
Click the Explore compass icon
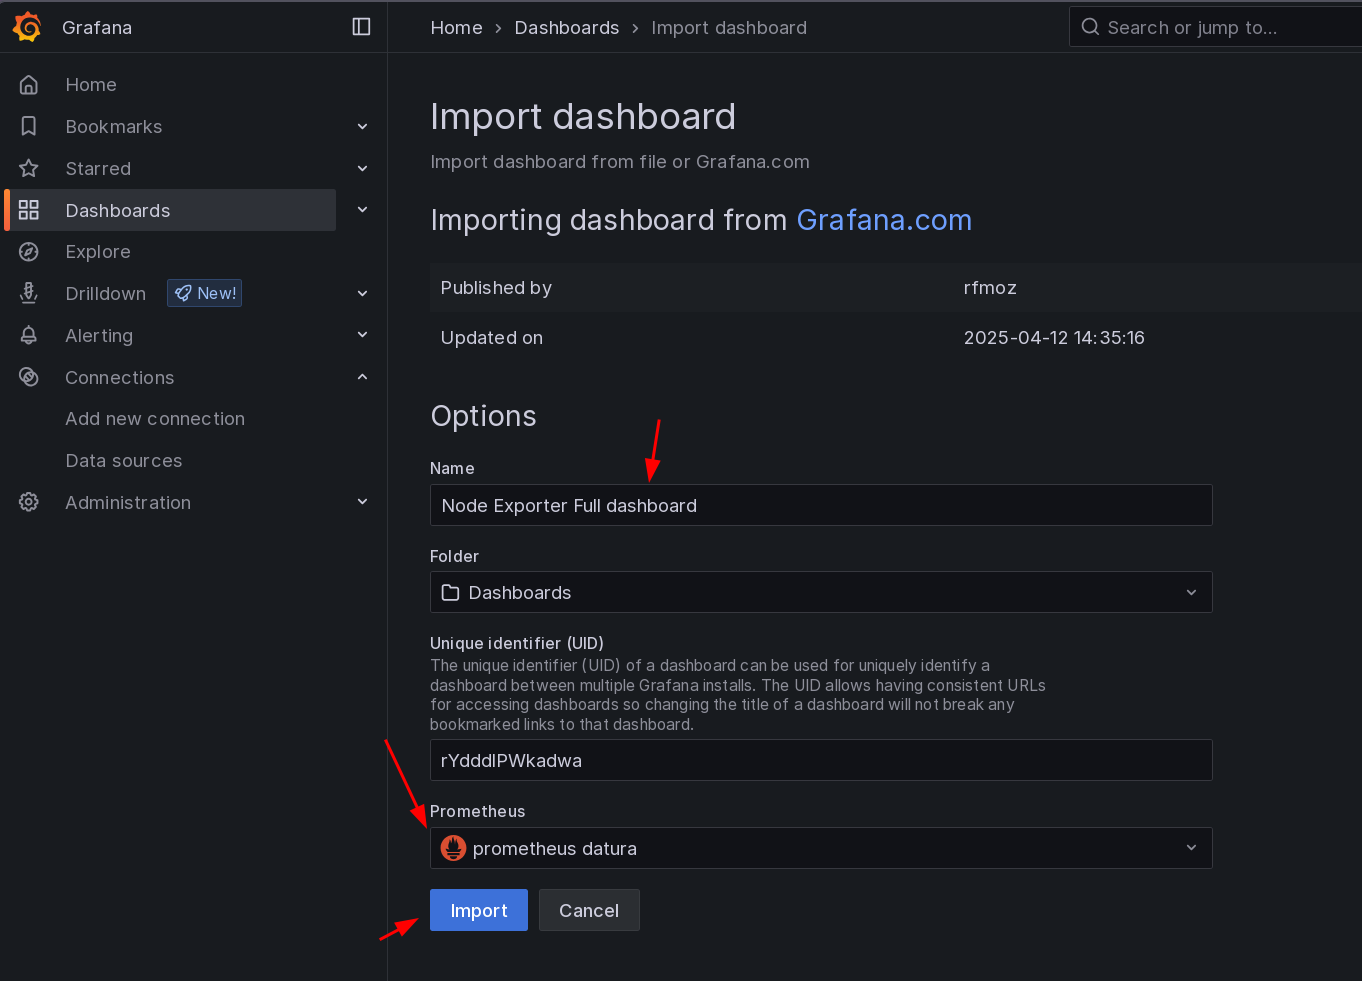point(29,252)
